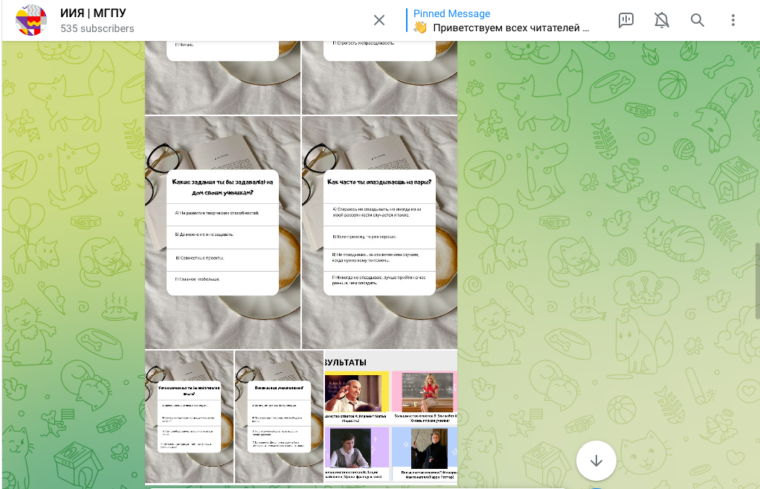Open the quiz image about being late to classes
The width and height of the screenshot is (760, 489).
click(379, 232)
